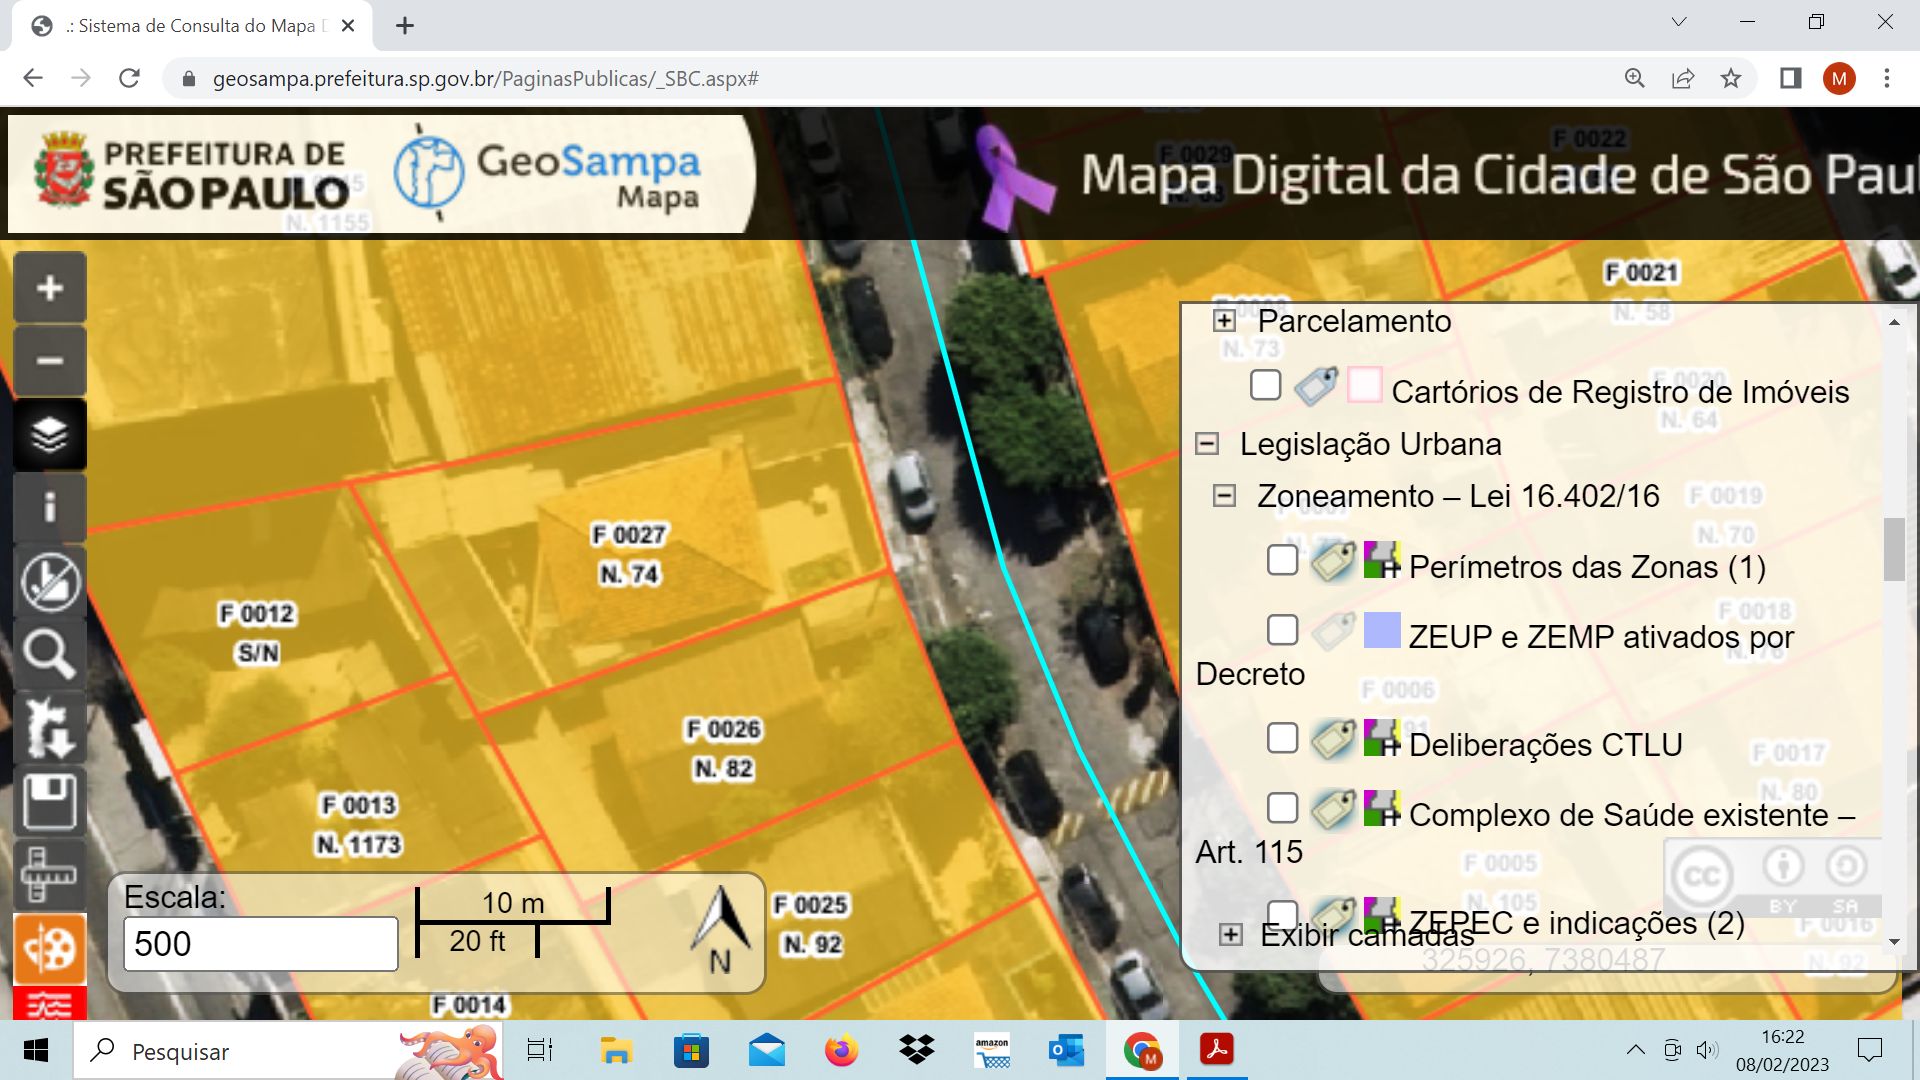The image size is (1920, 1080).
Task: Click the Cartórios pink color swatch
Action: 1365,385
